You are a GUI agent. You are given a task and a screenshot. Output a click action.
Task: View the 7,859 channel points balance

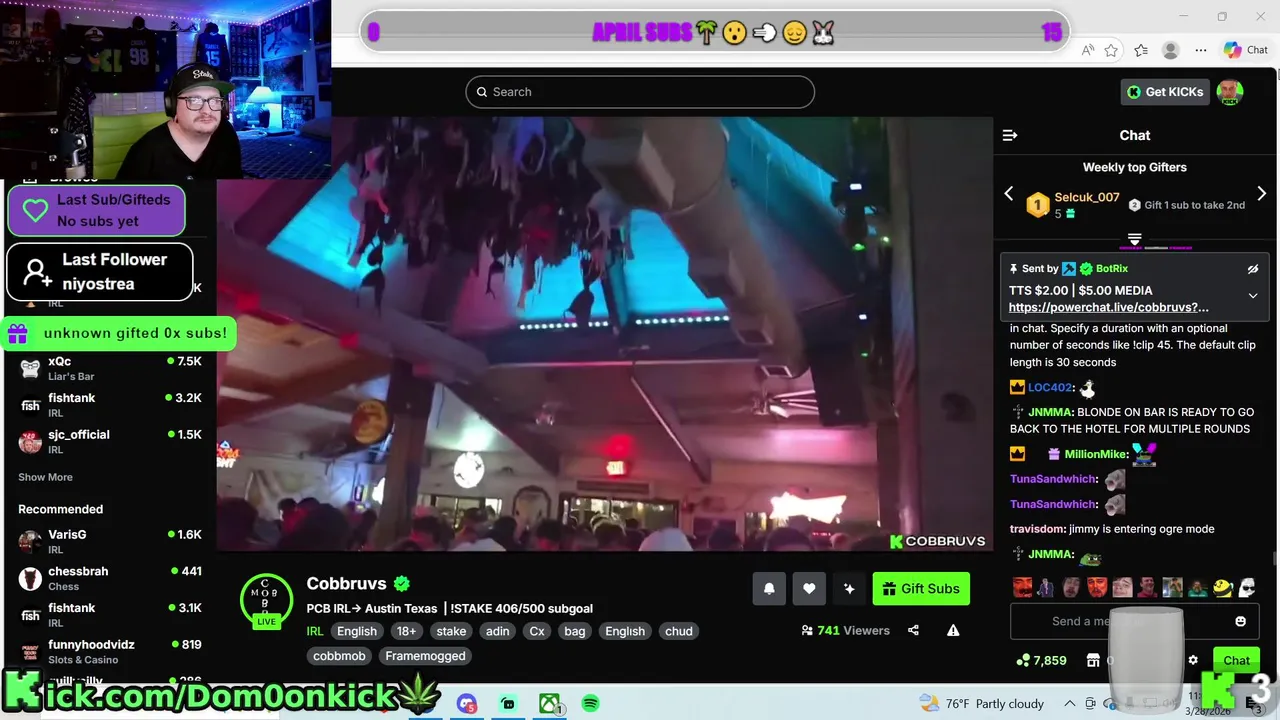[1041, 660]
